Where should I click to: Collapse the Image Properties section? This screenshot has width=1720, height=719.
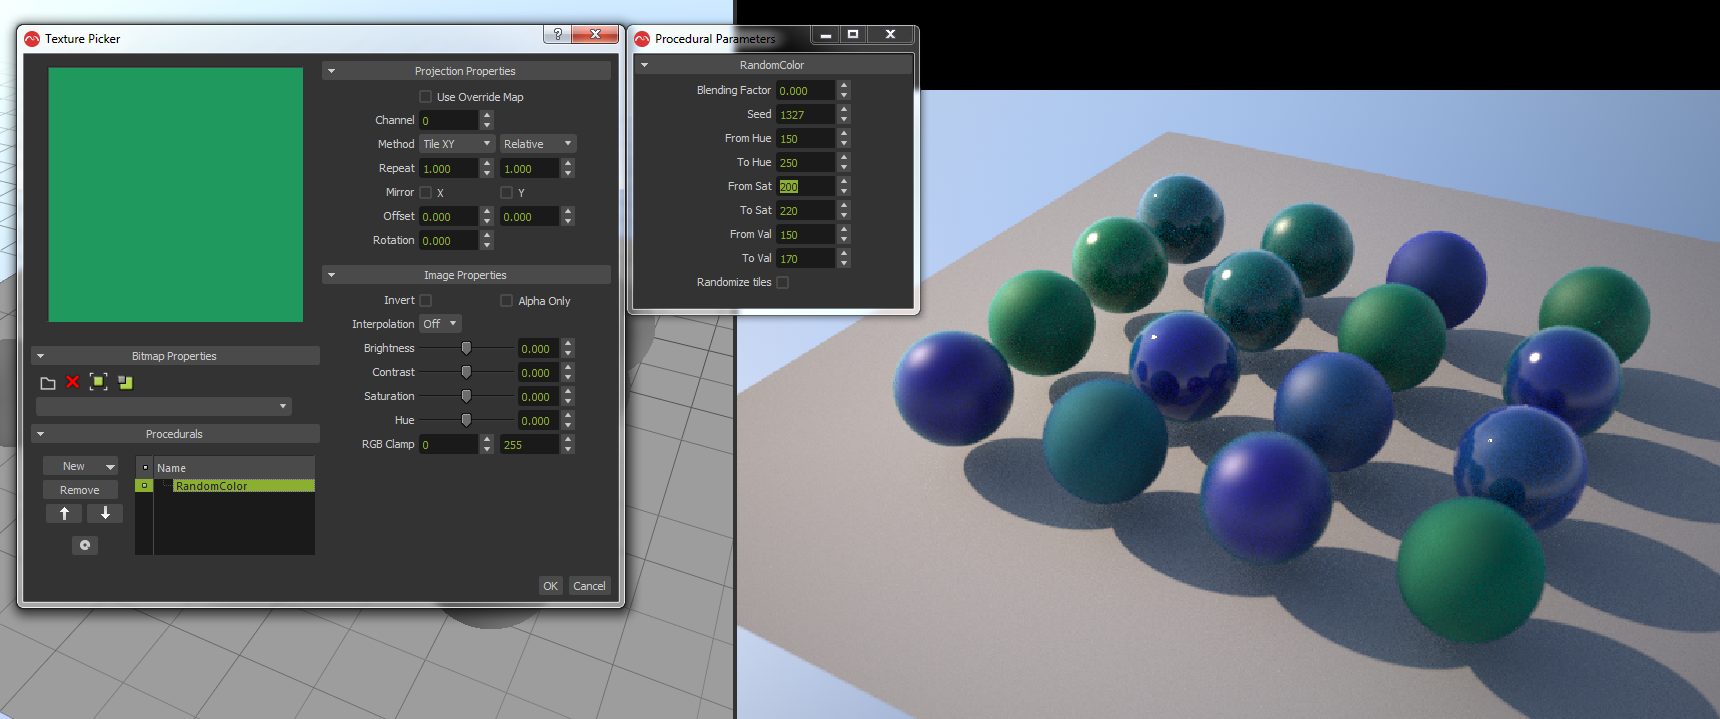(331, 275)
